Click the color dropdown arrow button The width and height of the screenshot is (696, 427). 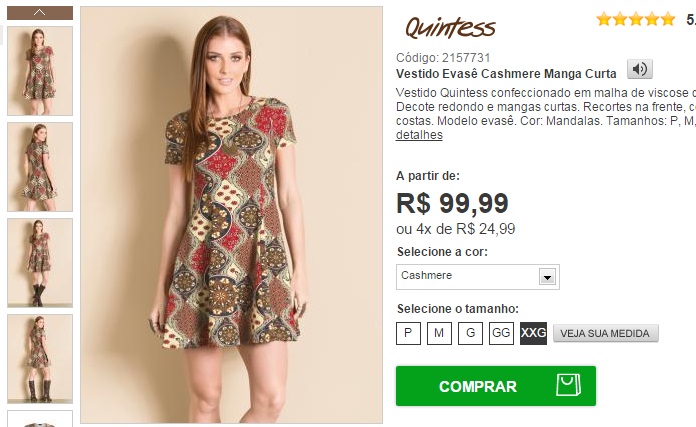[547, 277]
